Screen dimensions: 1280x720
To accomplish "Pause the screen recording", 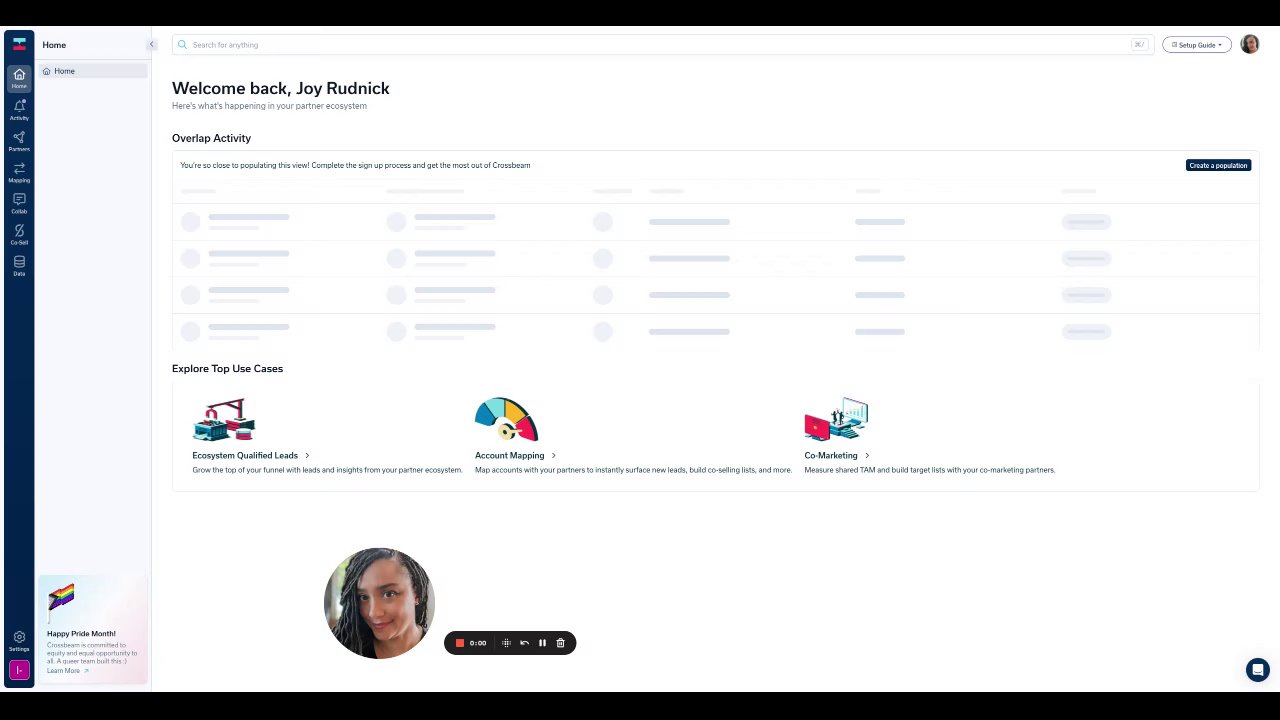I will pyautogui.click(x=542, y=643).
